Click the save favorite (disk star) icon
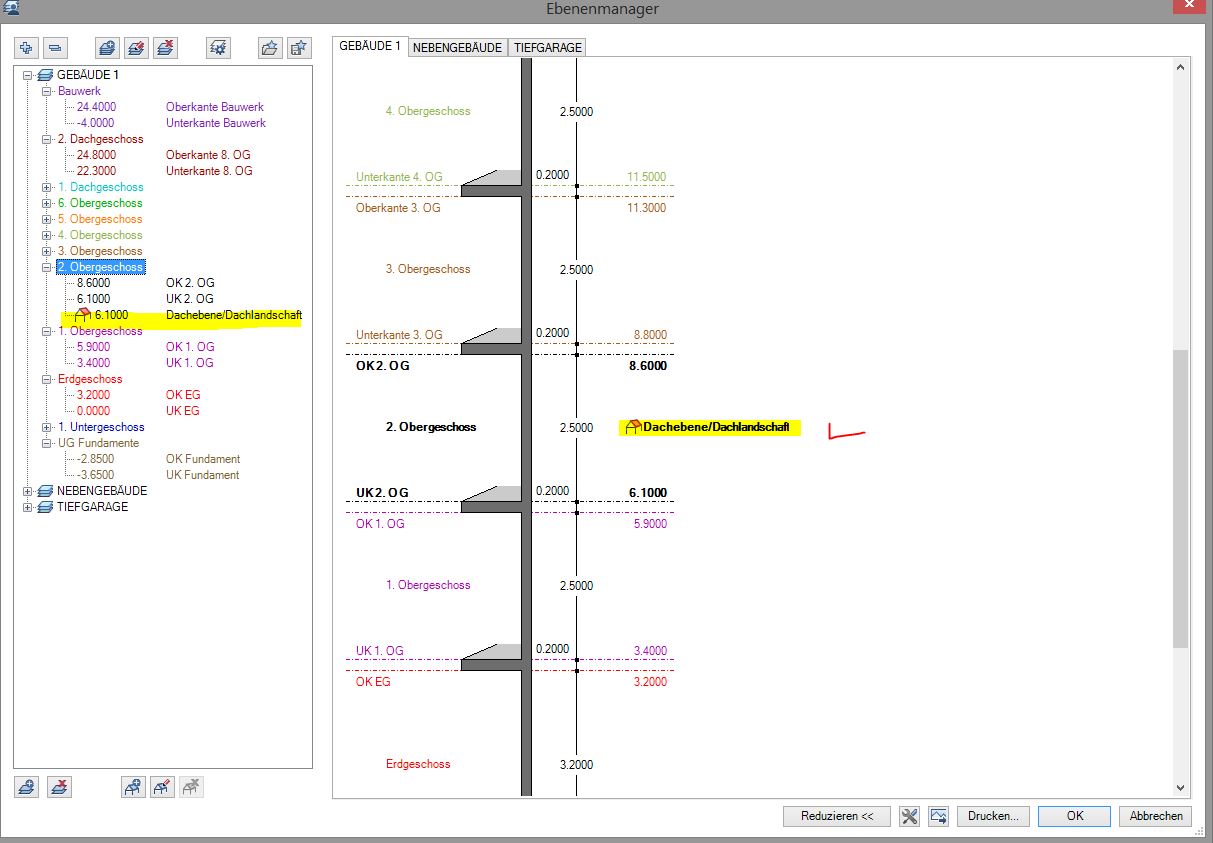The image size is (1213, 843). (298, 47)
